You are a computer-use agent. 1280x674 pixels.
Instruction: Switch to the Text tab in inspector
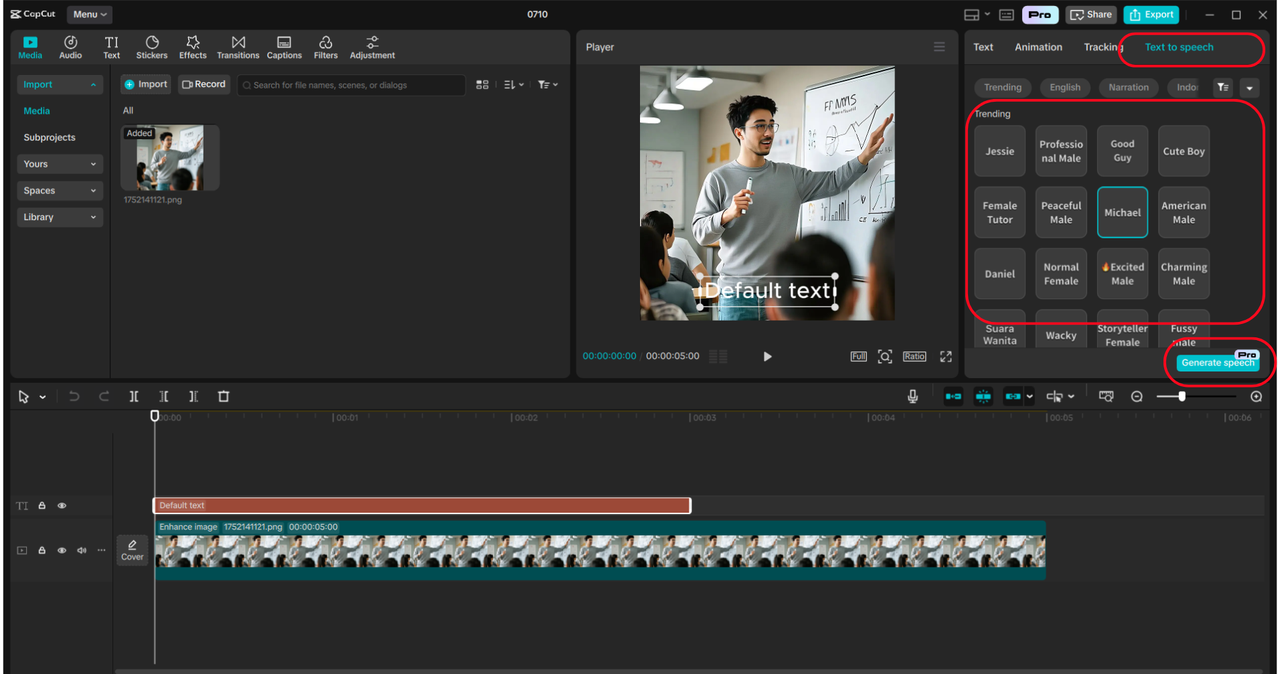point(984,47)
